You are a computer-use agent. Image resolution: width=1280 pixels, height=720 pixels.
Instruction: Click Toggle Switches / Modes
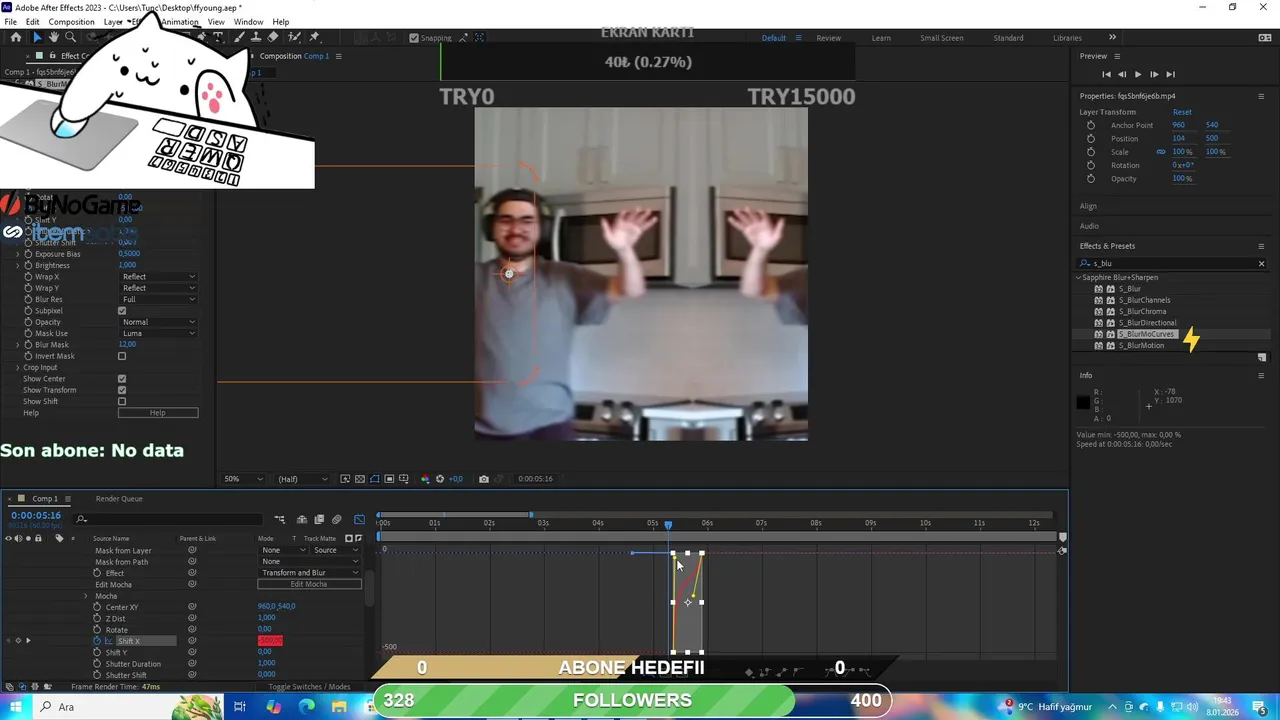click(x=309, y=687)
